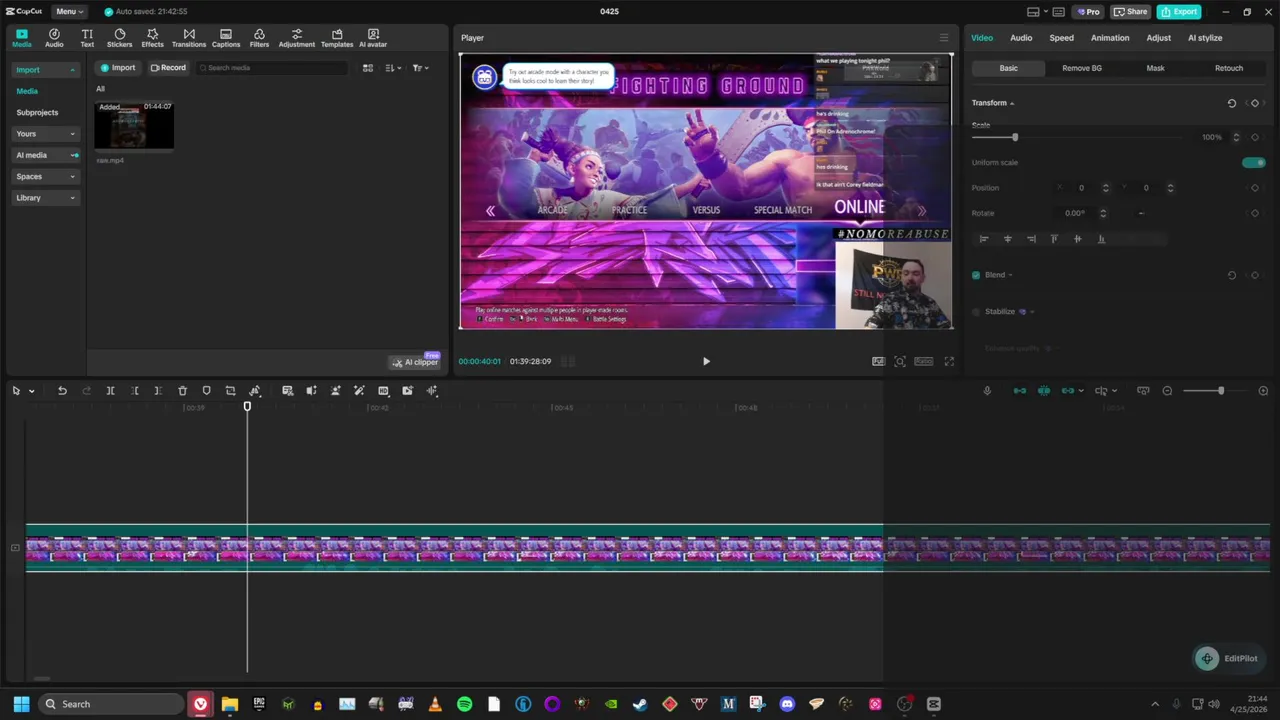Screen dimensions: 1280x720
Task: Select the Remove BG sub-tab
Action: [x=1082, y=68]
